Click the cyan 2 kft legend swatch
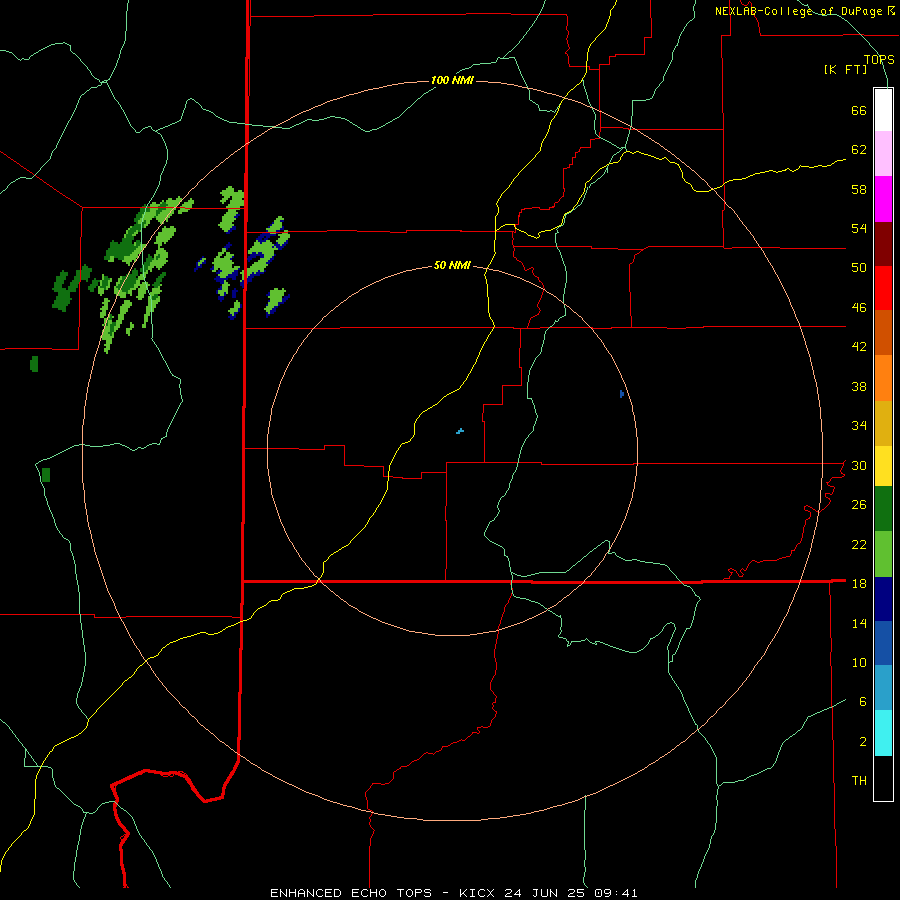This screenshot has width=900, height=900. pos(883,733)
